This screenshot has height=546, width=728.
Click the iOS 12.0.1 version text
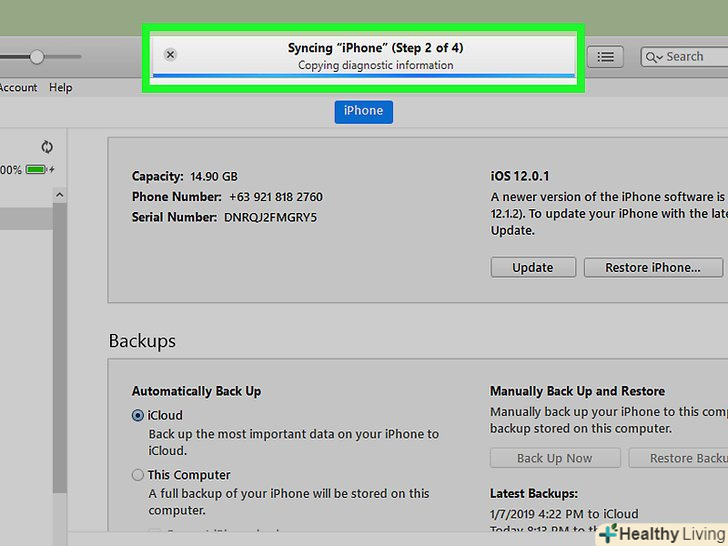point(520,176)
